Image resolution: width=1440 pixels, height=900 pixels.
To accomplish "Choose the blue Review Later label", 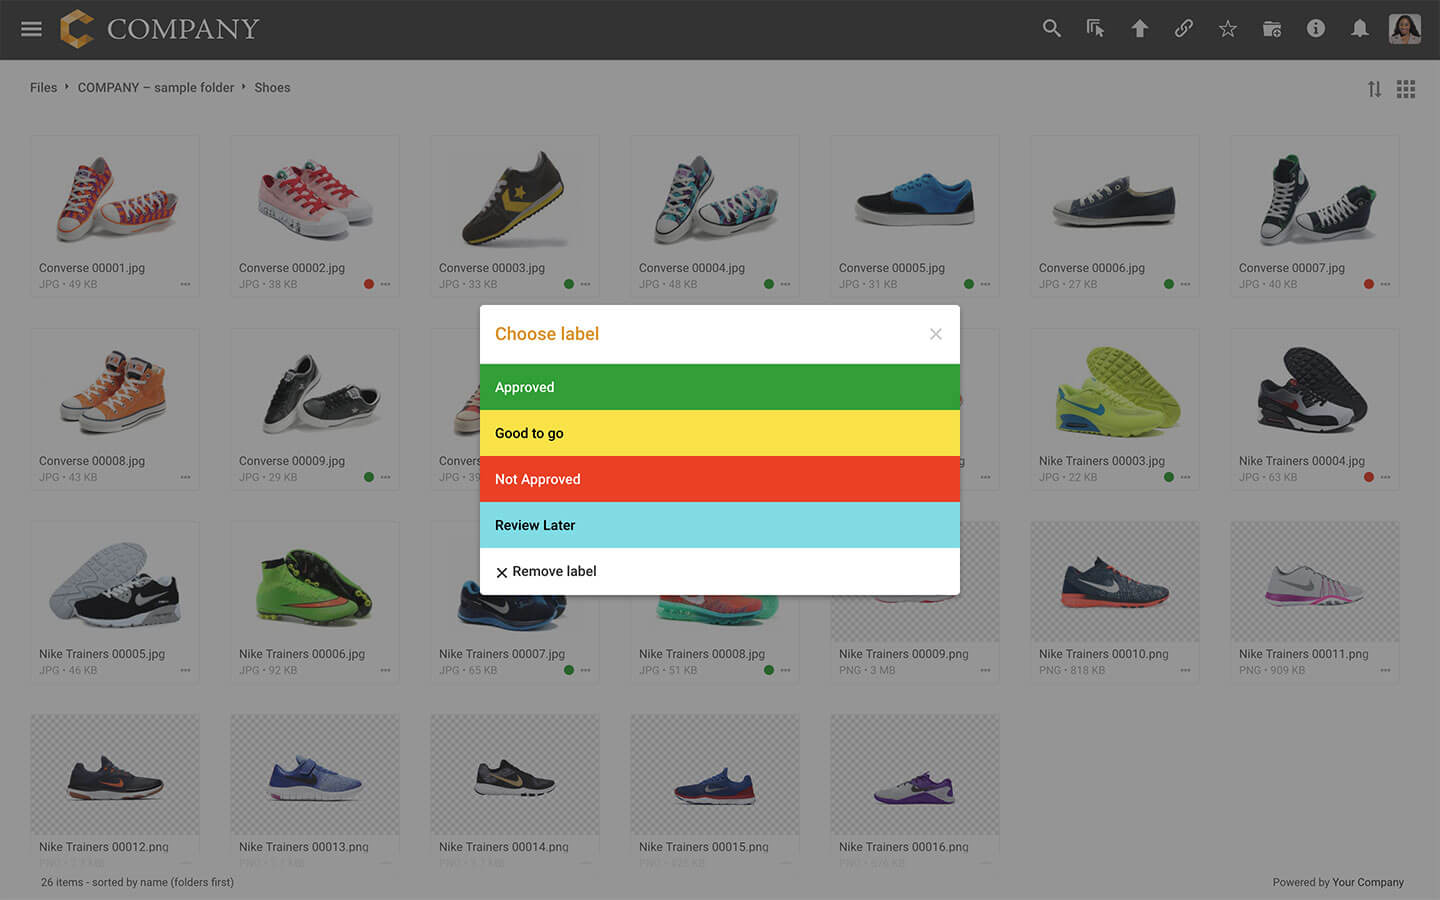I will tap(720, 525).
